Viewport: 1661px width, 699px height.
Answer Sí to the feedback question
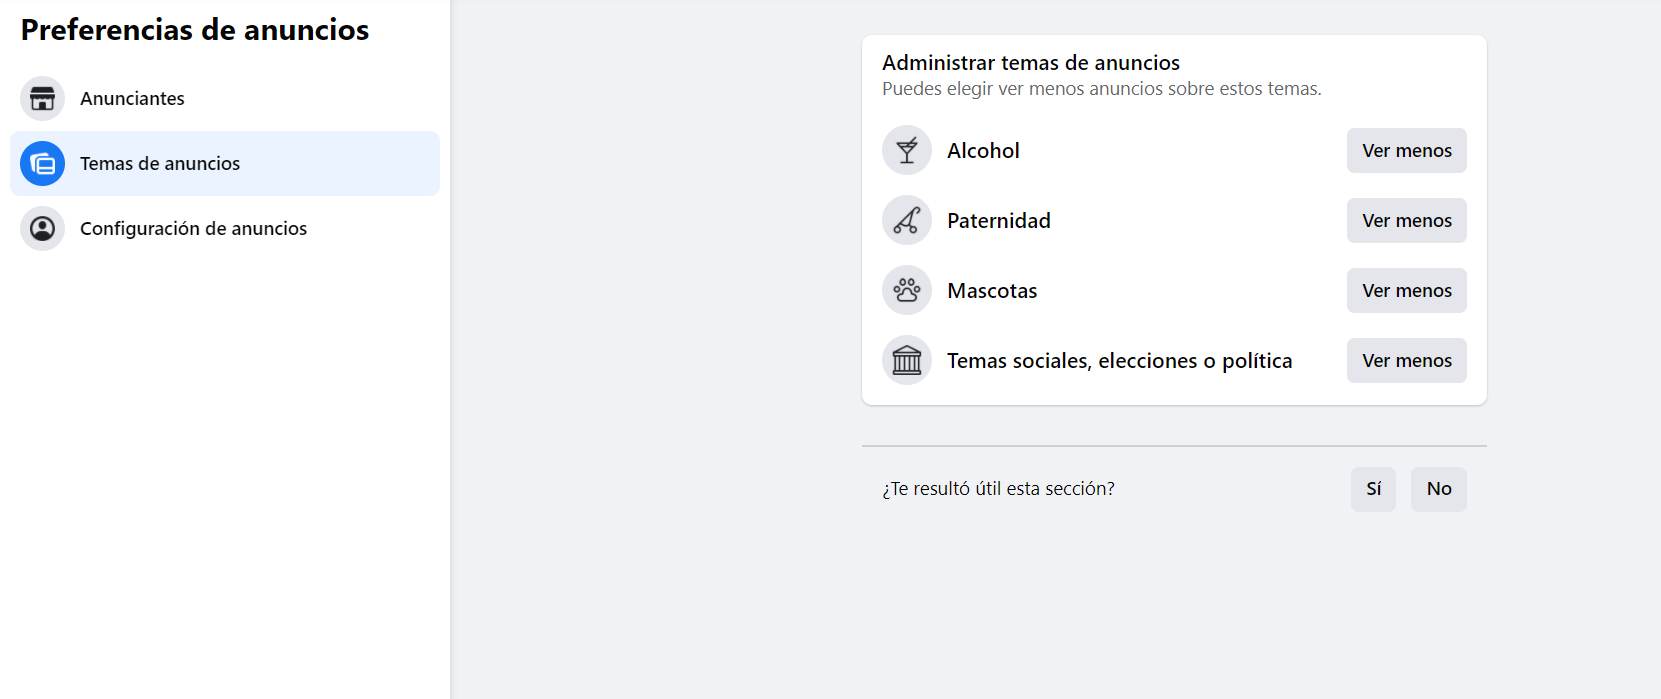coord(1373,489)
